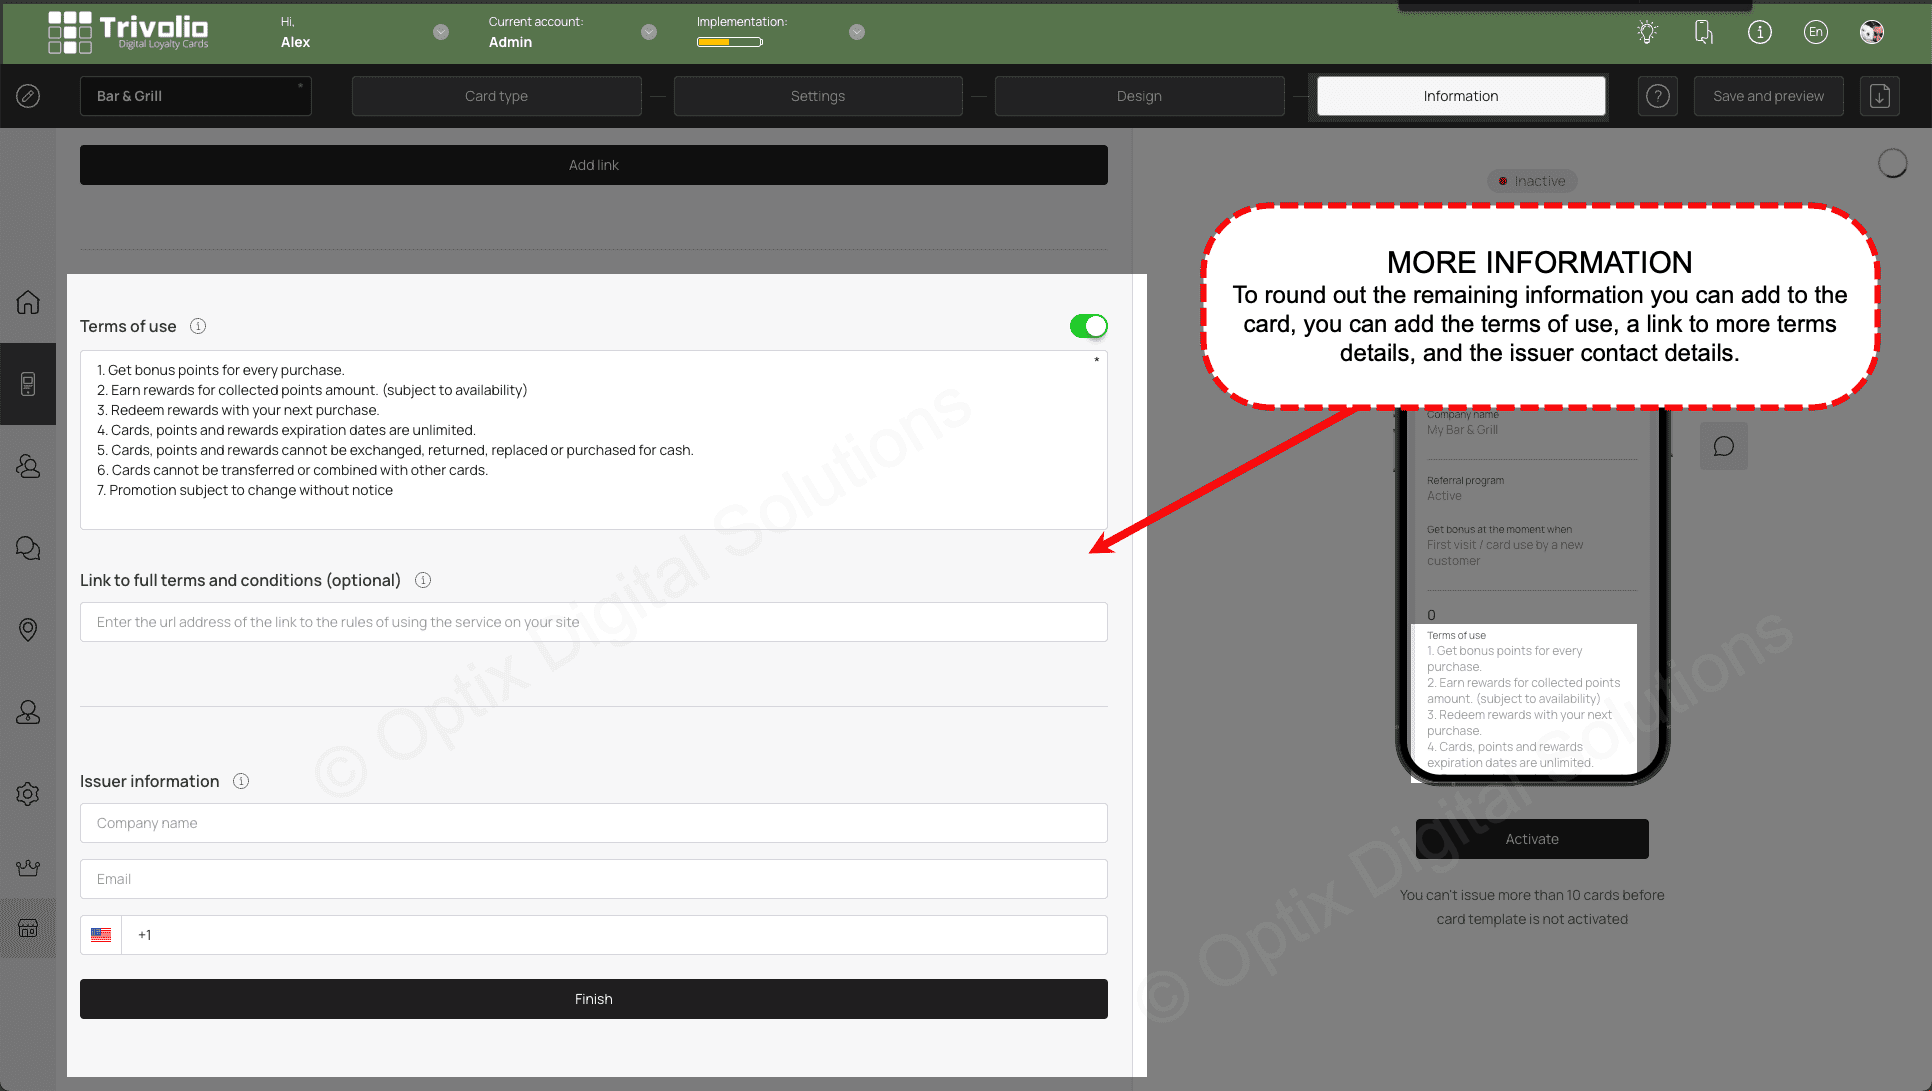Open the location/map sidebar icon
This screenshot has height=1091, width=1932.
tap(27, 630)
